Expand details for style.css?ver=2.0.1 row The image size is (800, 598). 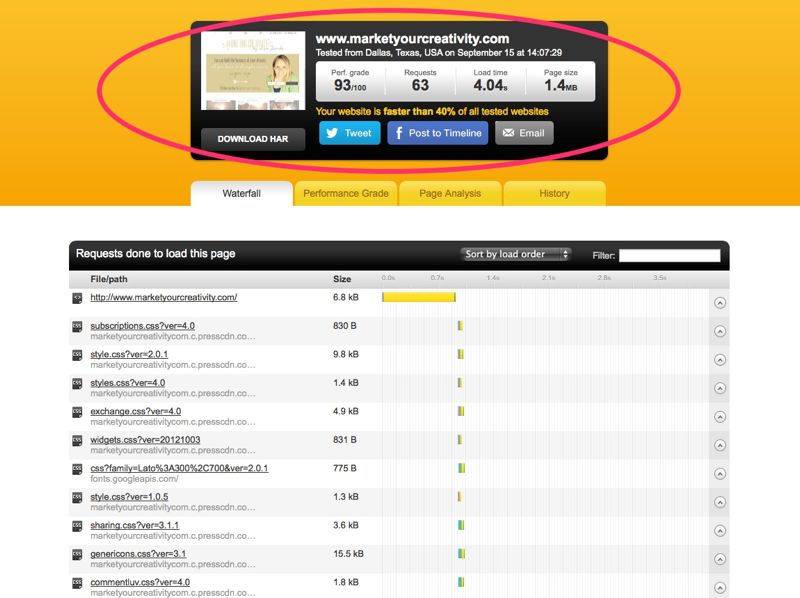coord(720,360)
